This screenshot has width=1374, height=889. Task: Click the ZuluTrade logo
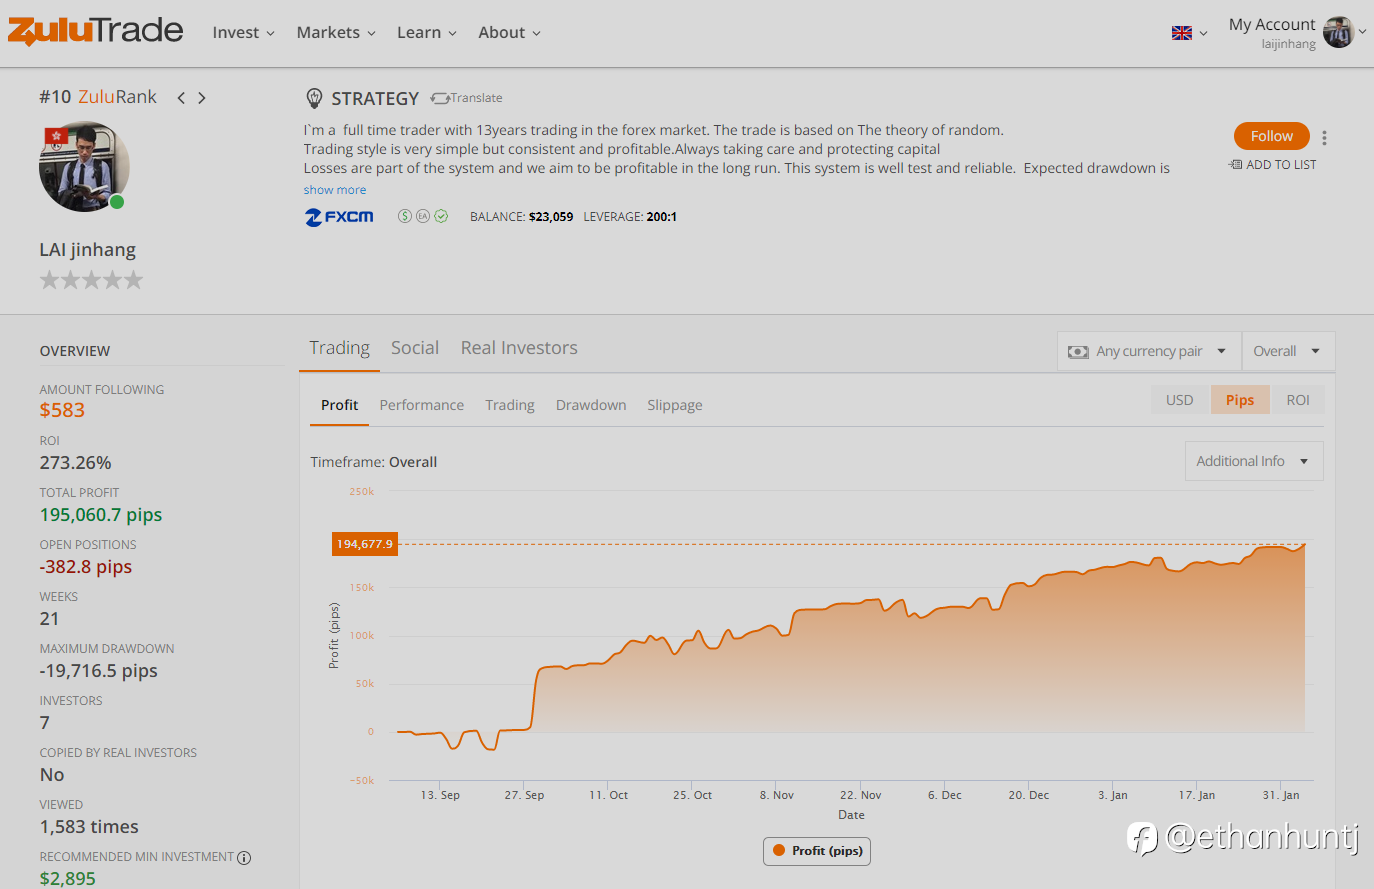point(95,31)
